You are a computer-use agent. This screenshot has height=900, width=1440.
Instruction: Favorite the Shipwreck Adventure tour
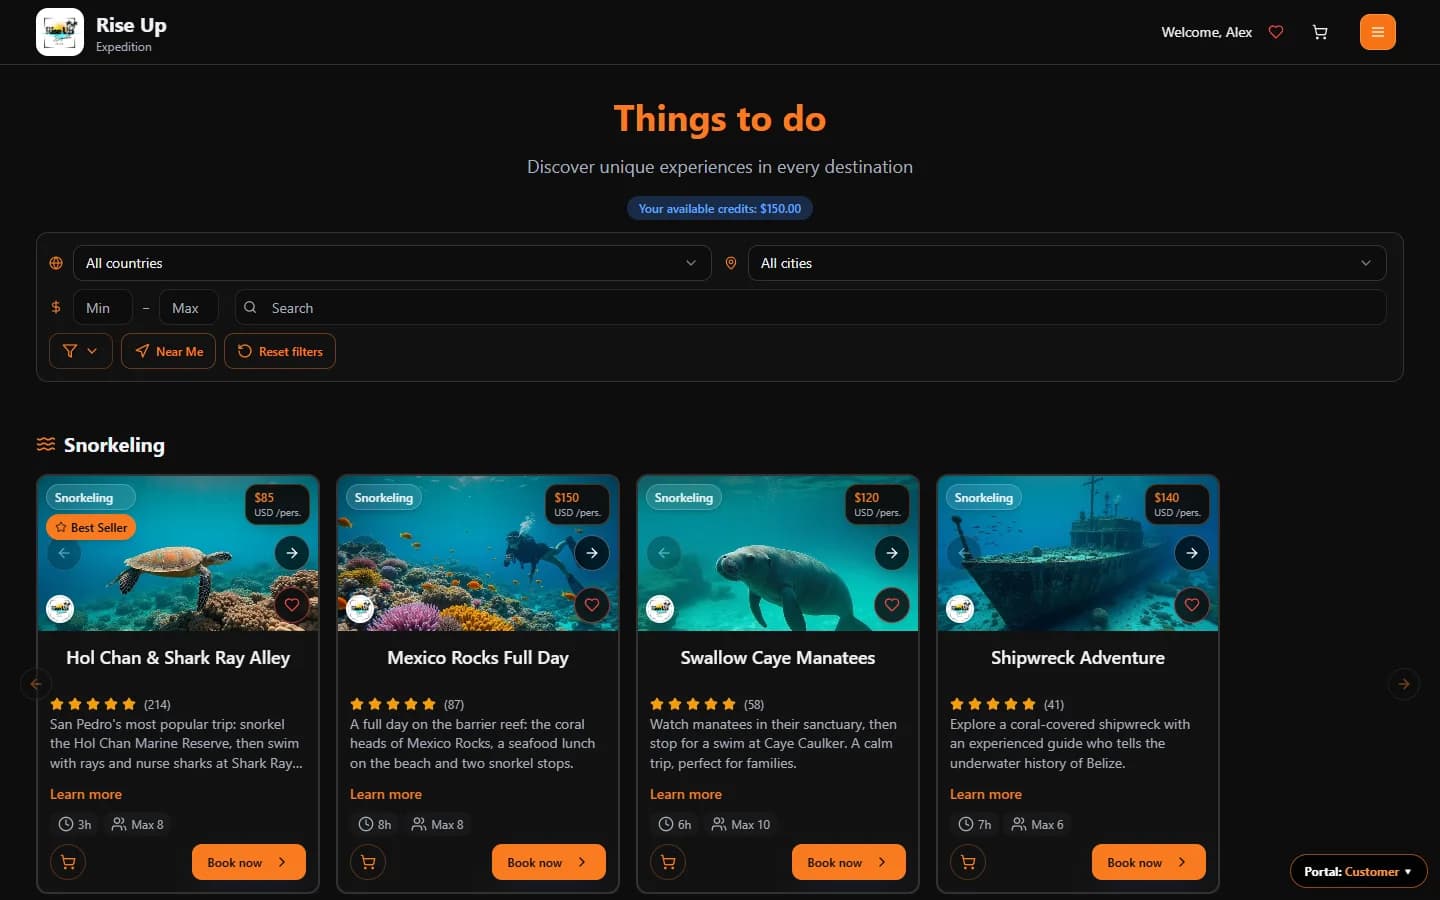tap(1192, 605)
